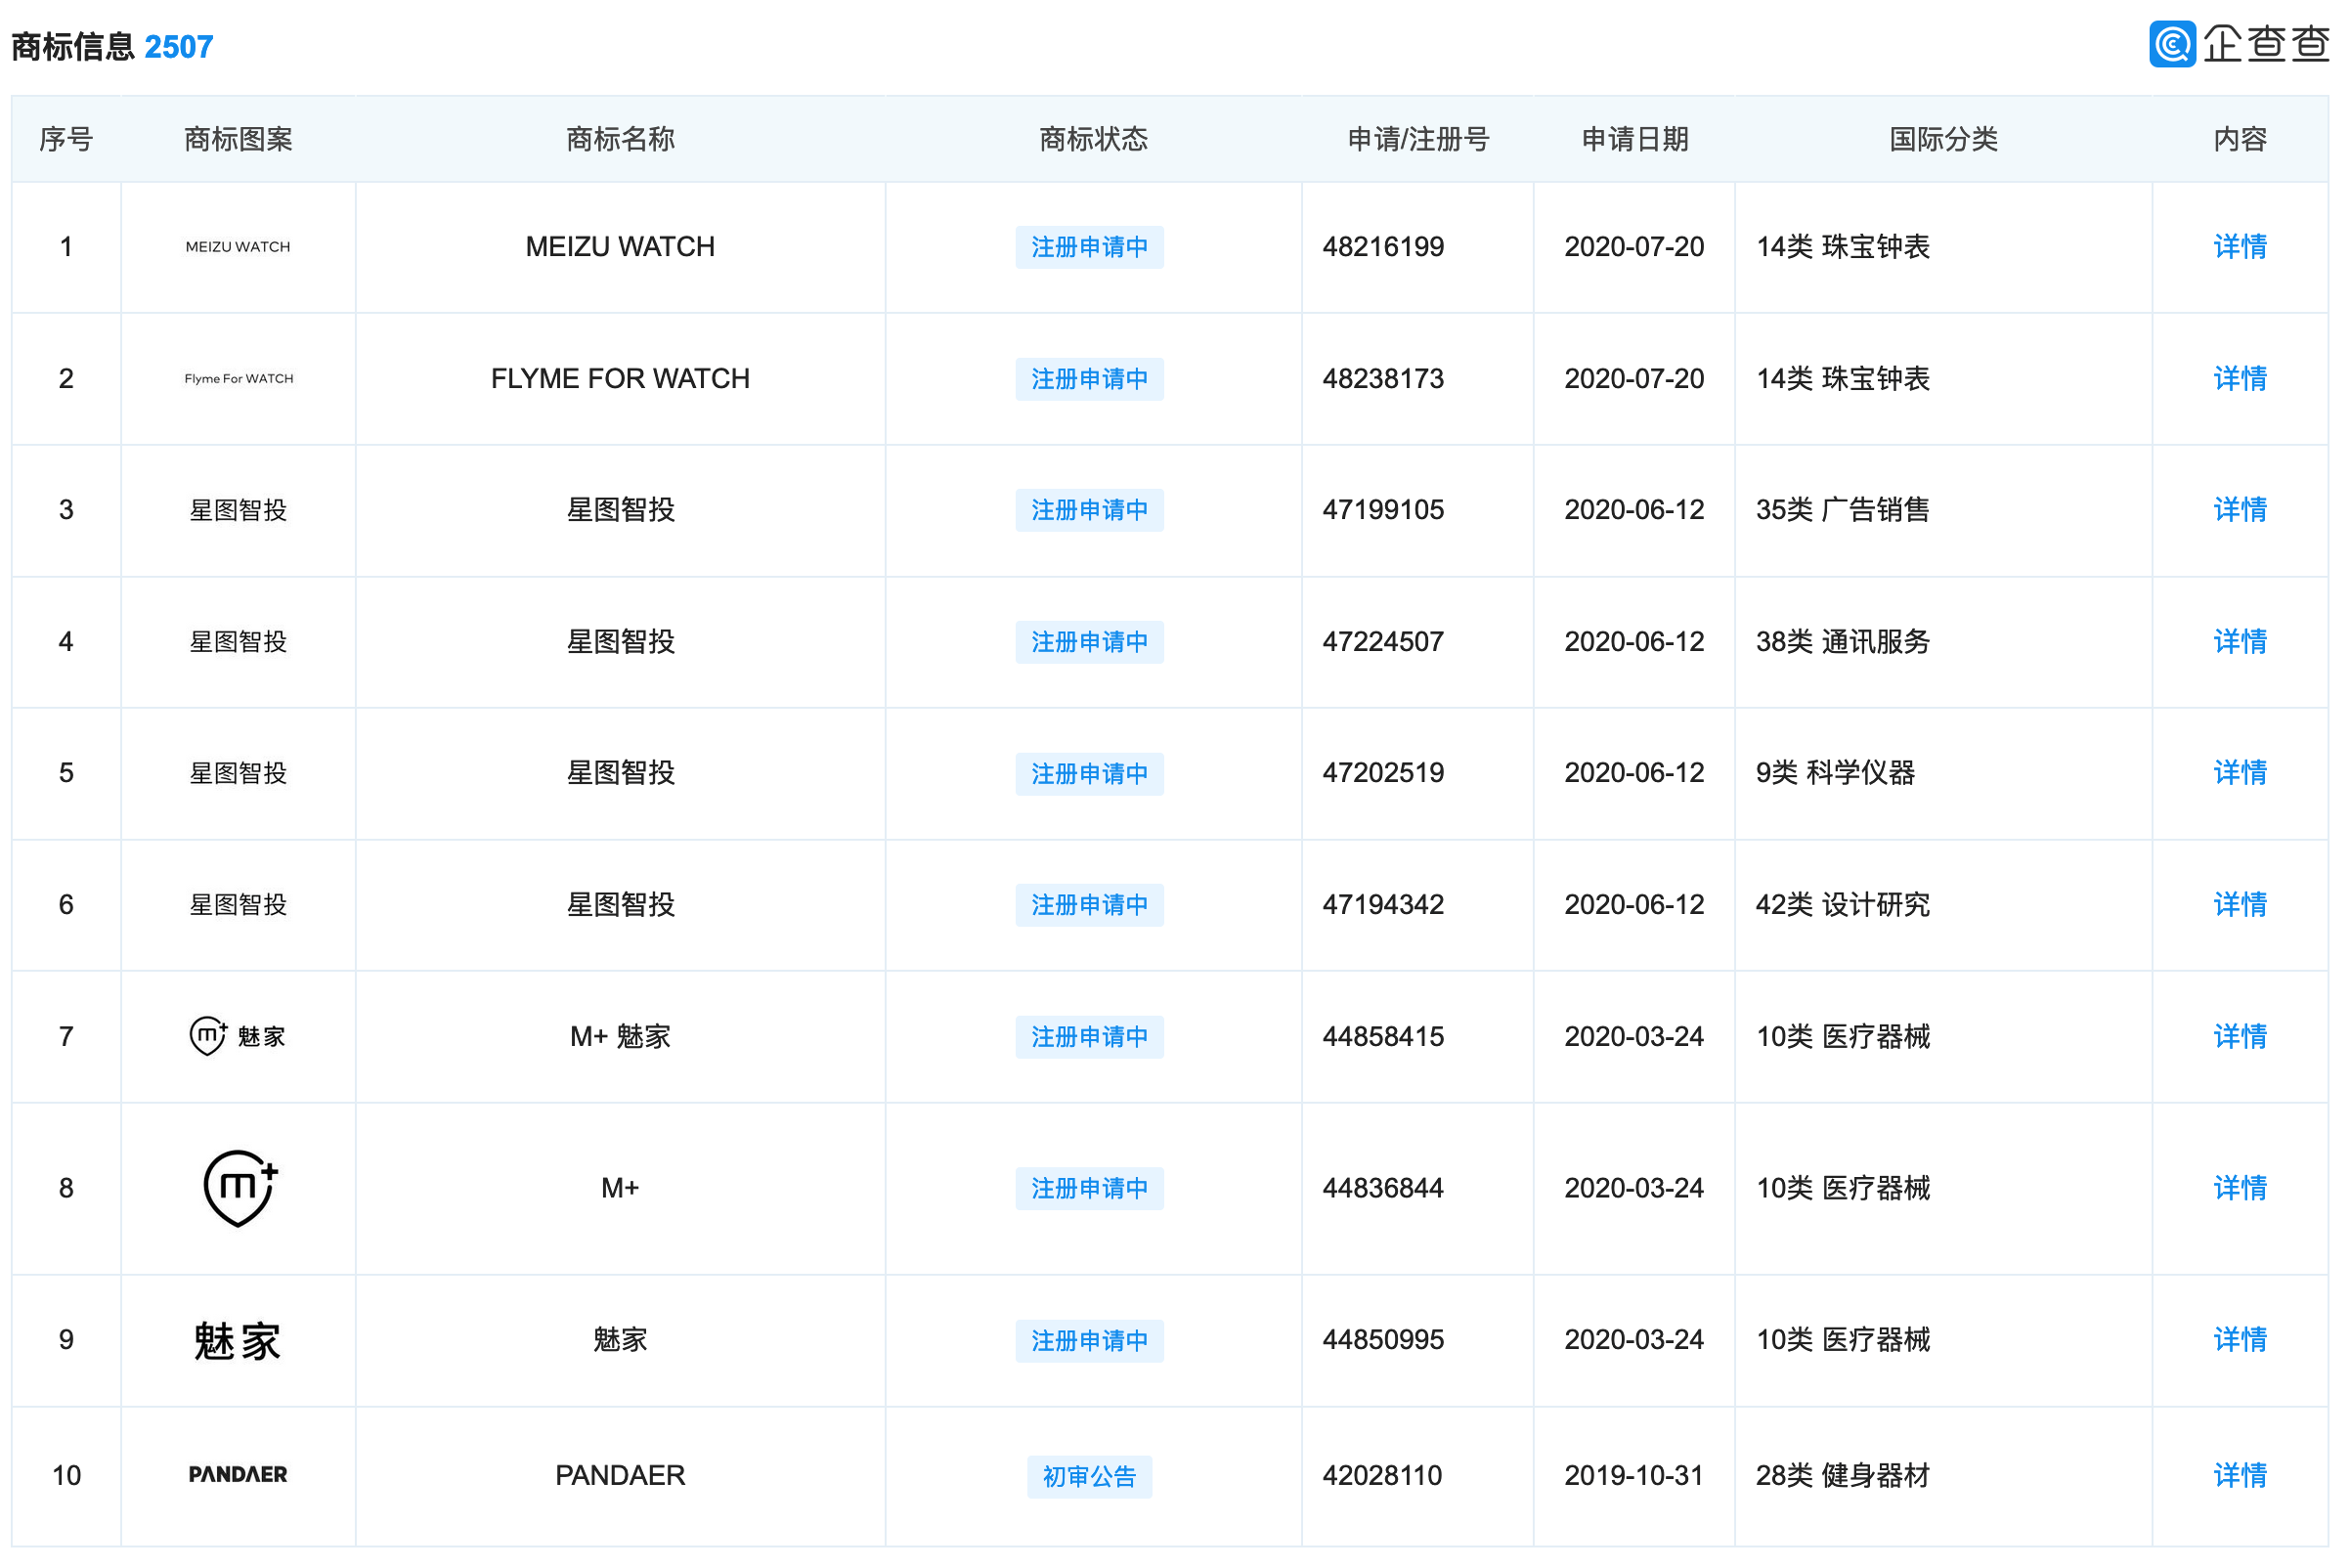The height and width of the screenshot is (1568, 2350).
Task: Click 10类 医疗器械 in row 44836844
Action: 1842,1188
